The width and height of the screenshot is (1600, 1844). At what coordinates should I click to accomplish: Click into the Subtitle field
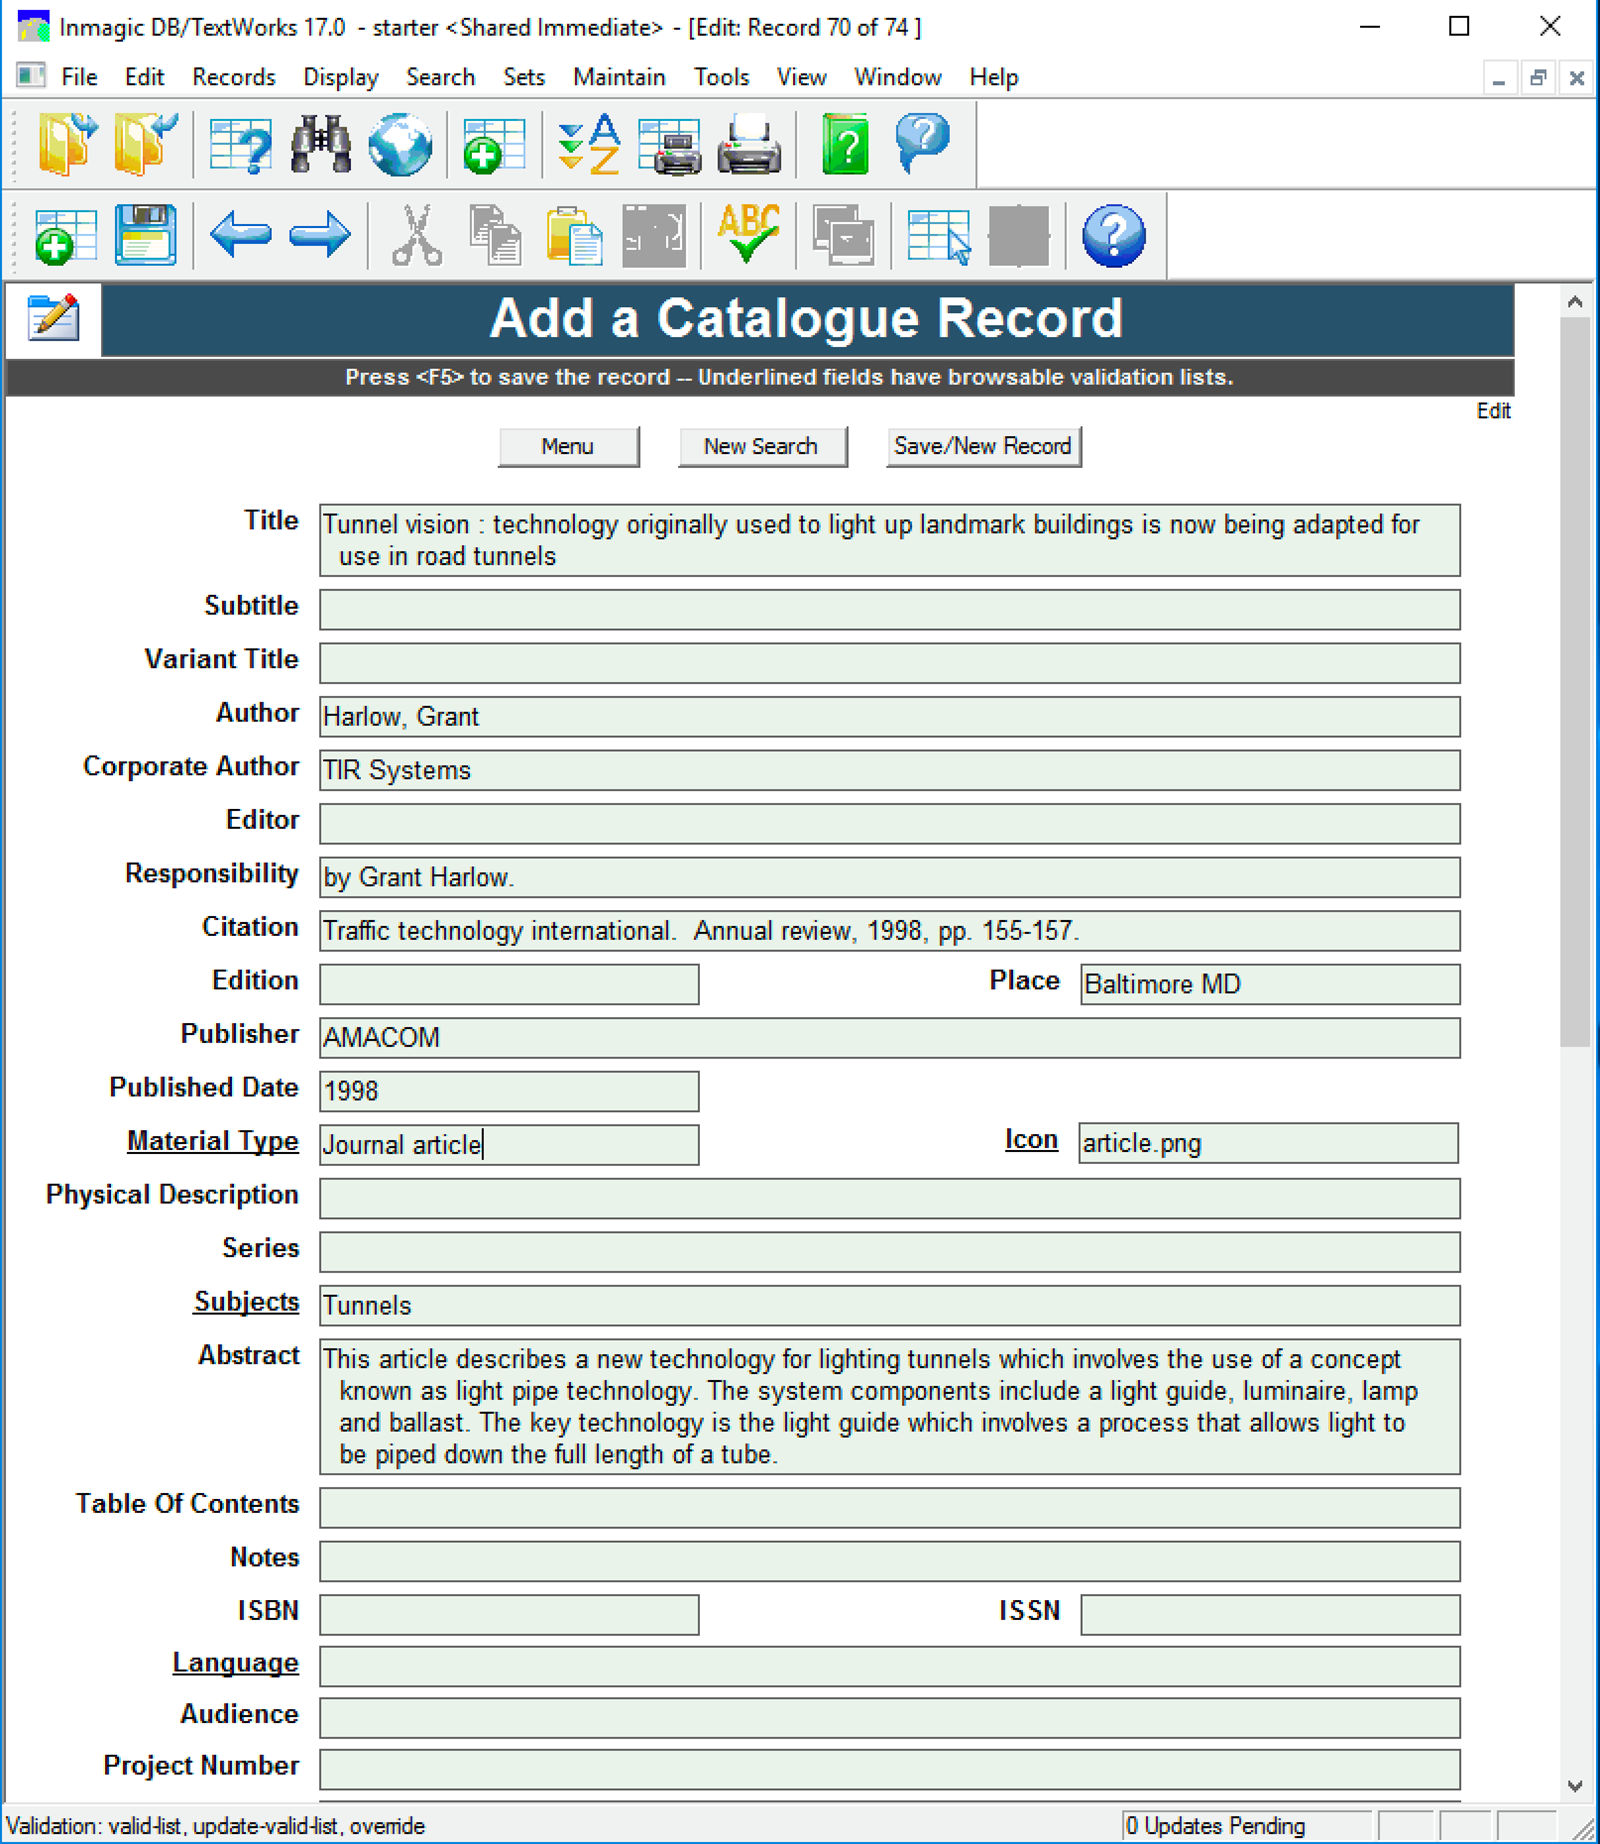tap(889, 609)
